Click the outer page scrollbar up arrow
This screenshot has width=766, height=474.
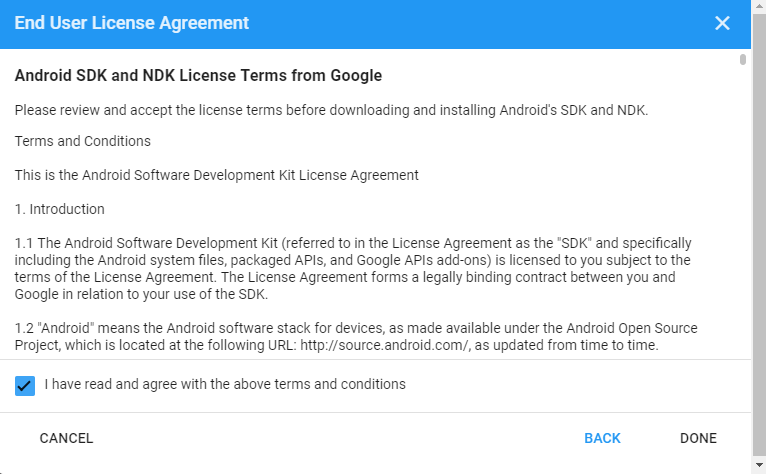coord(759,5)
